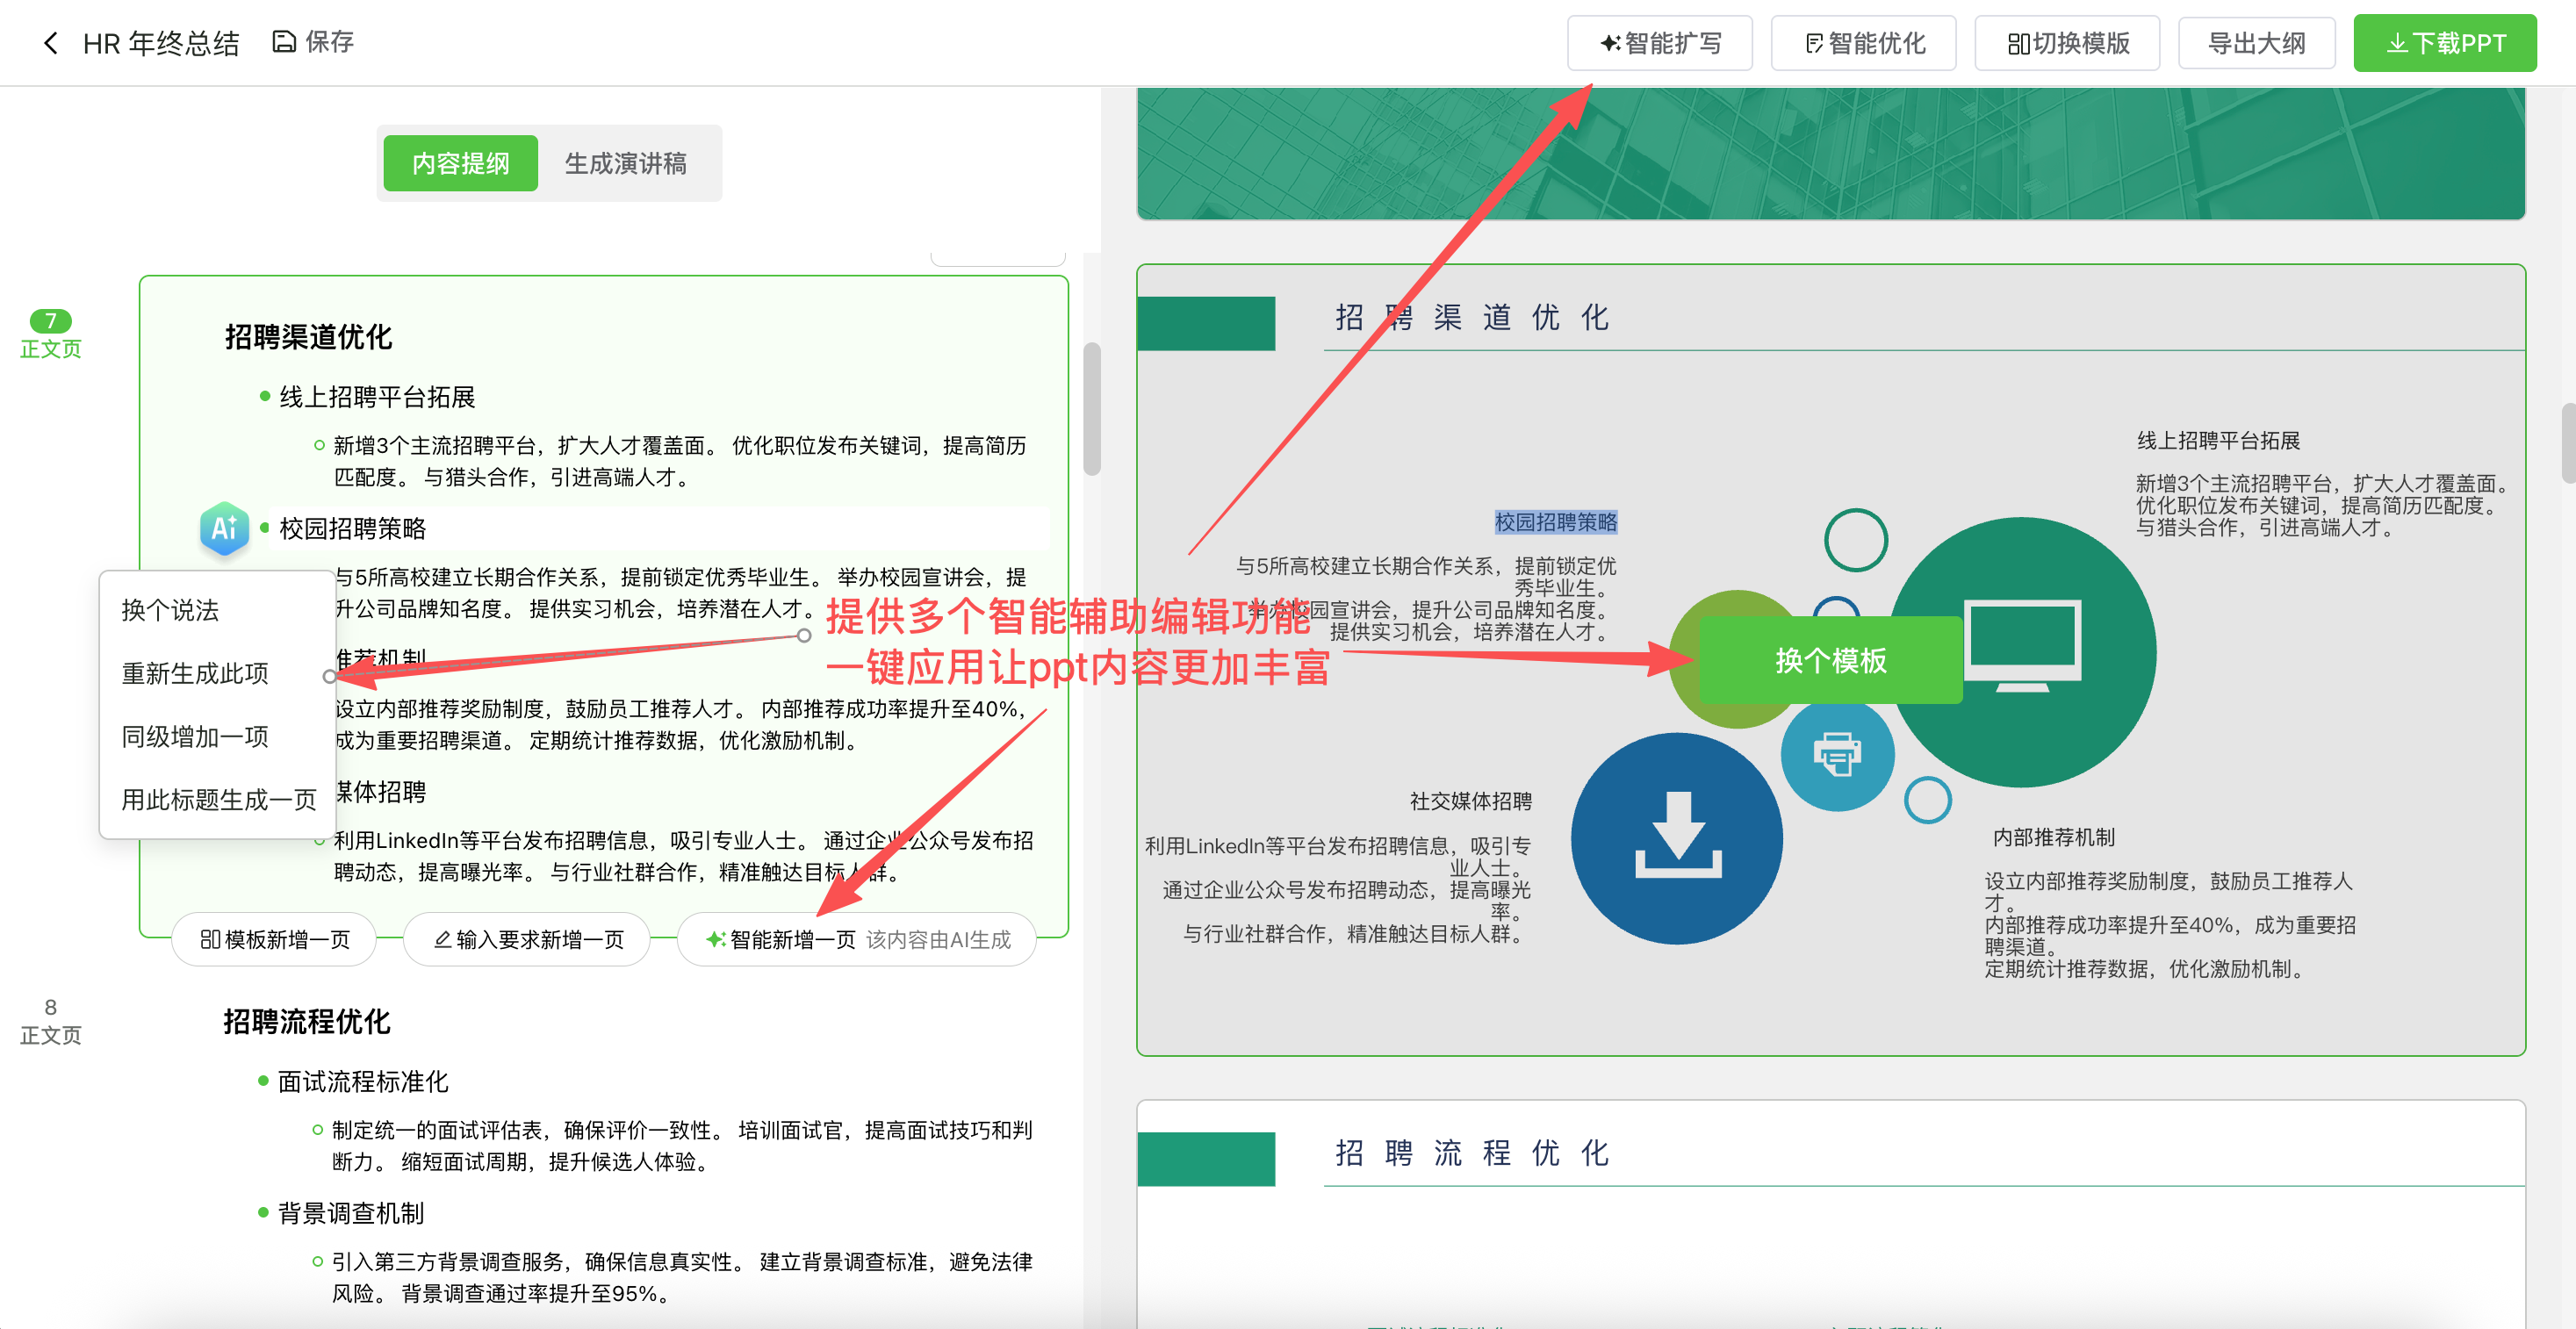Screen dimensions: 2576x1329
Task: Click the back arrow to exit the editor
Action: click(x=50, y=42)
